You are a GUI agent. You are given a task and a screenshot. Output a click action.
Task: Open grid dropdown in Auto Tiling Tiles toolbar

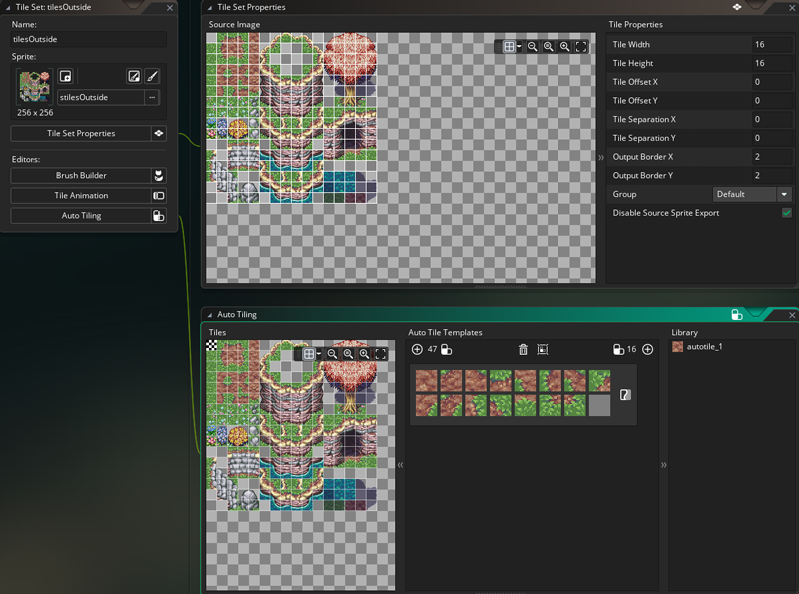coord(319,354)
